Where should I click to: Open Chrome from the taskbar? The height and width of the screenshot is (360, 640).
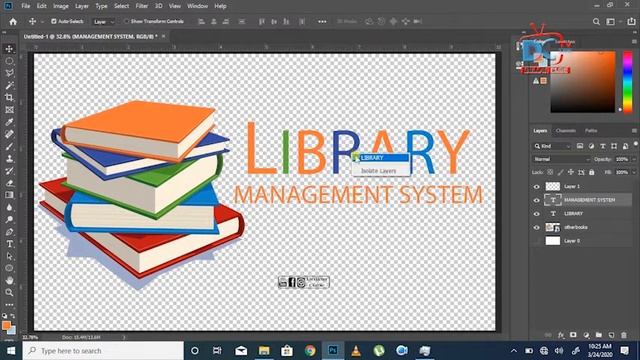[310, 351]
